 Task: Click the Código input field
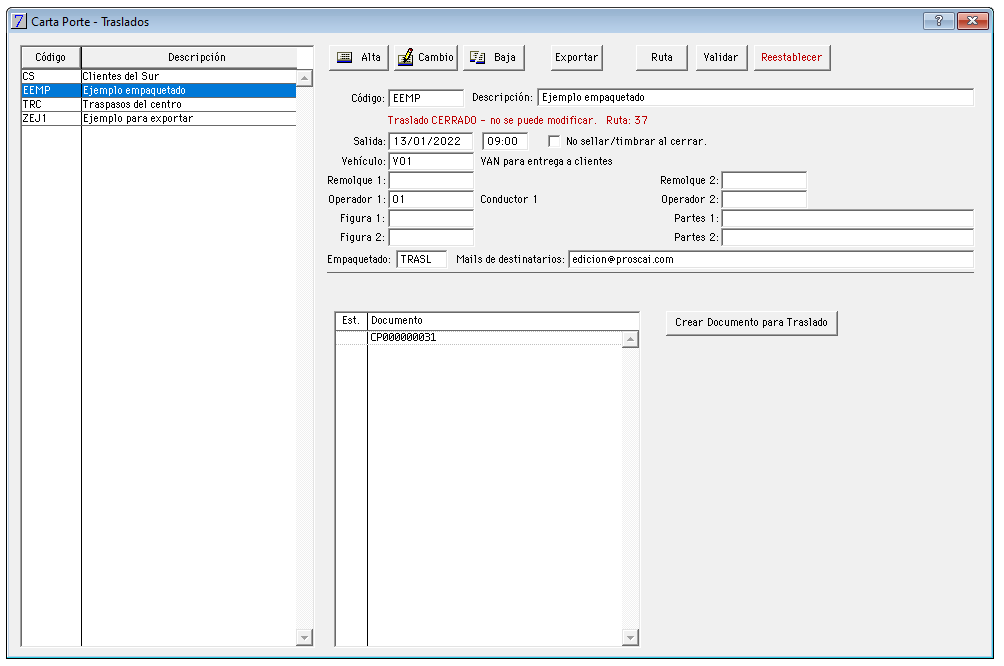(x=426, y=98)
